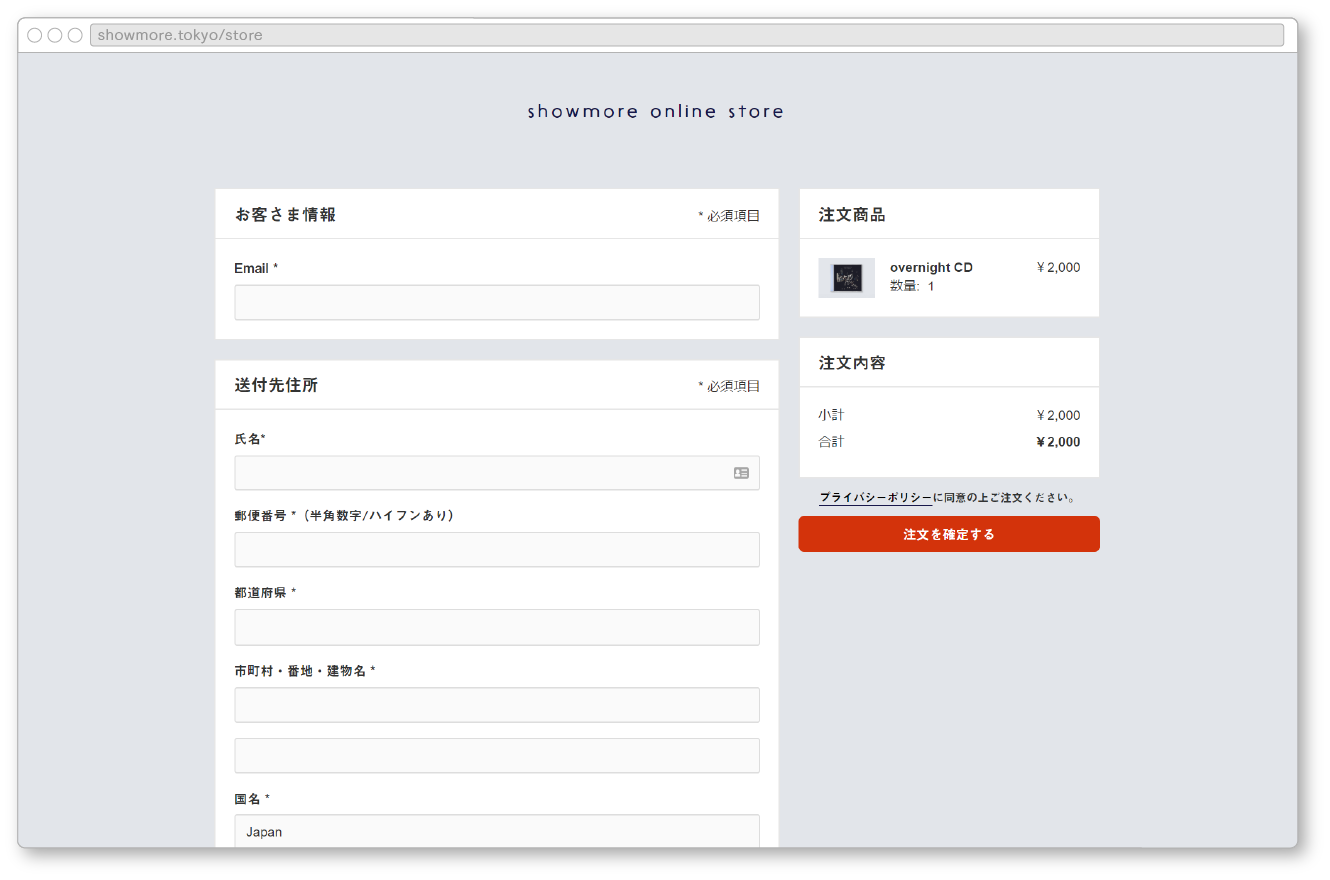Click the 注文内容 panel heading

852,363
